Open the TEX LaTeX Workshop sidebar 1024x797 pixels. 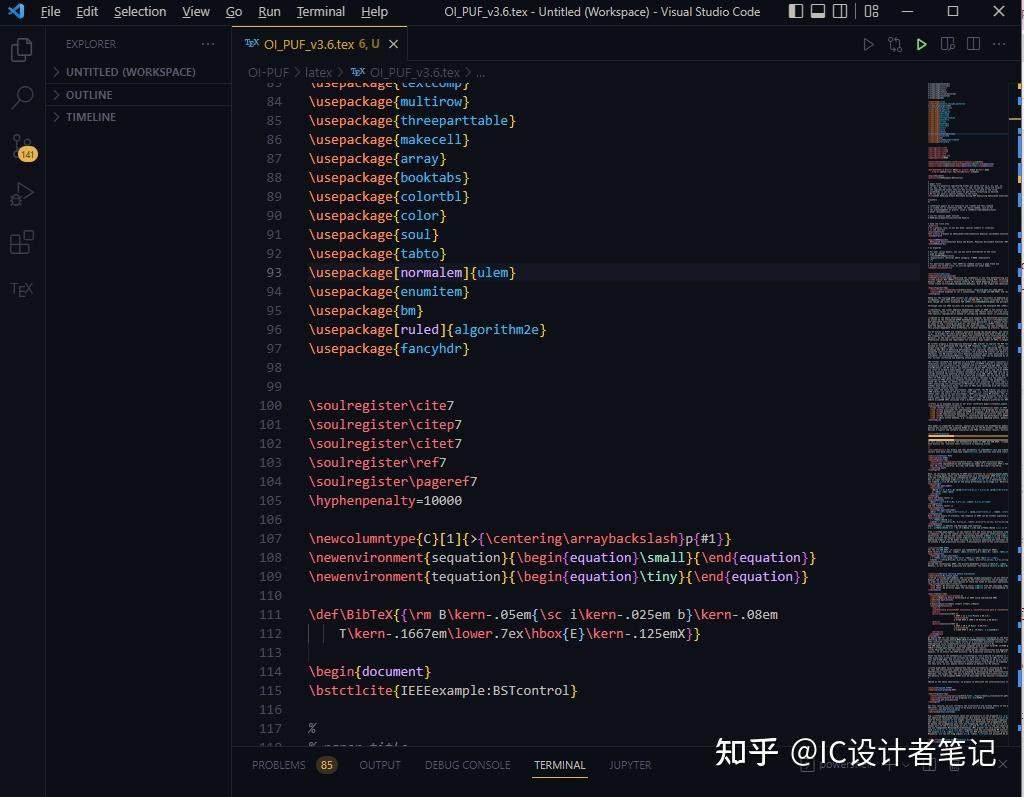(22, 289)
